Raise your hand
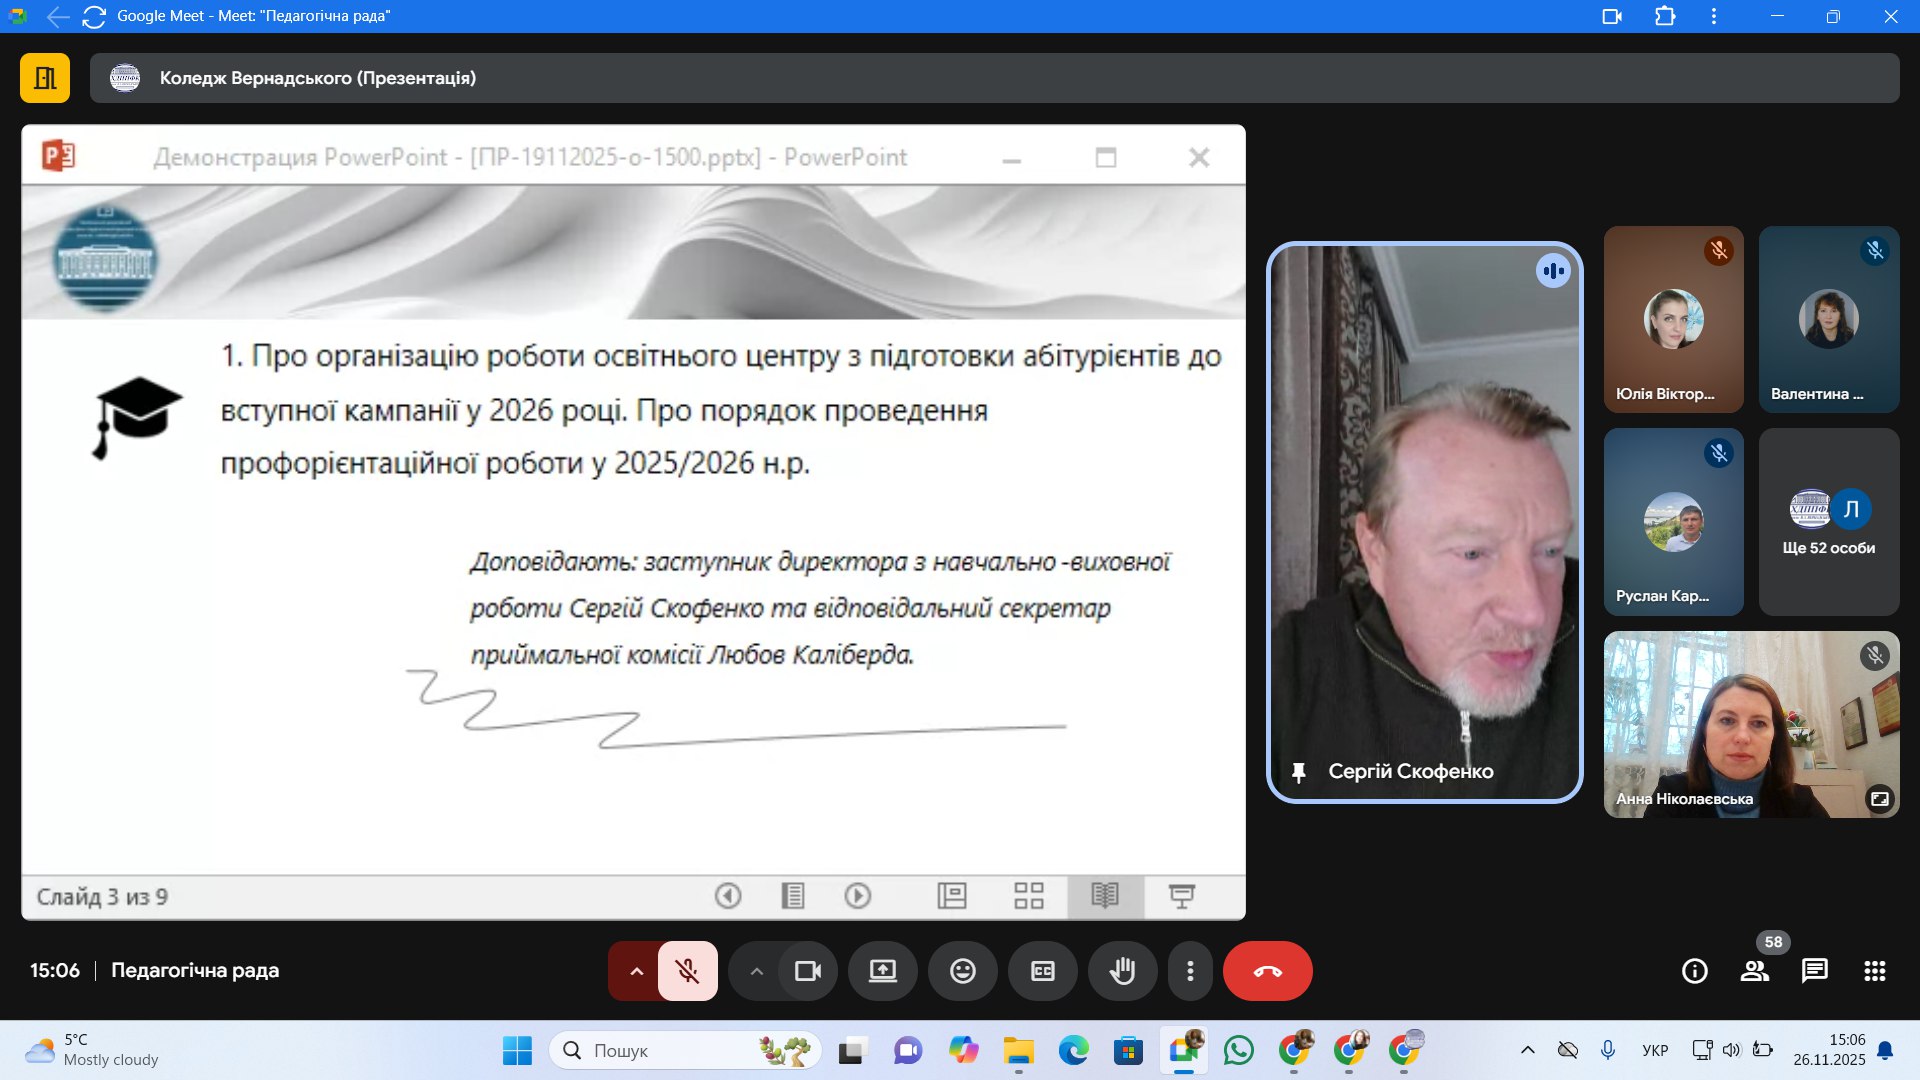This screenshot has width=1920, height=1080. coord(1122,971)
